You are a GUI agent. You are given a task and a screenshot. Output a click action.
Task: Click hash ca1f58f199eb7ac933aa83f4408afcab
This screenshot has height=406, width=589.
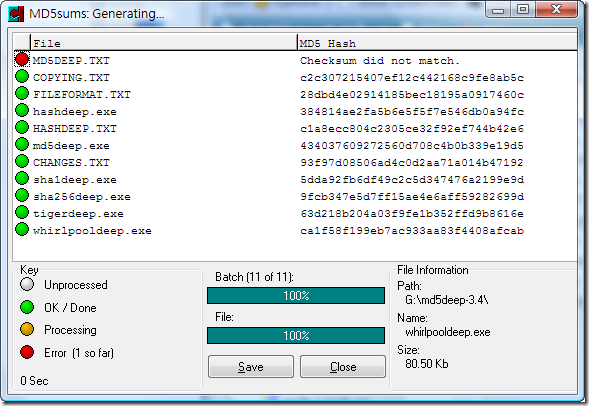[412, 230]
